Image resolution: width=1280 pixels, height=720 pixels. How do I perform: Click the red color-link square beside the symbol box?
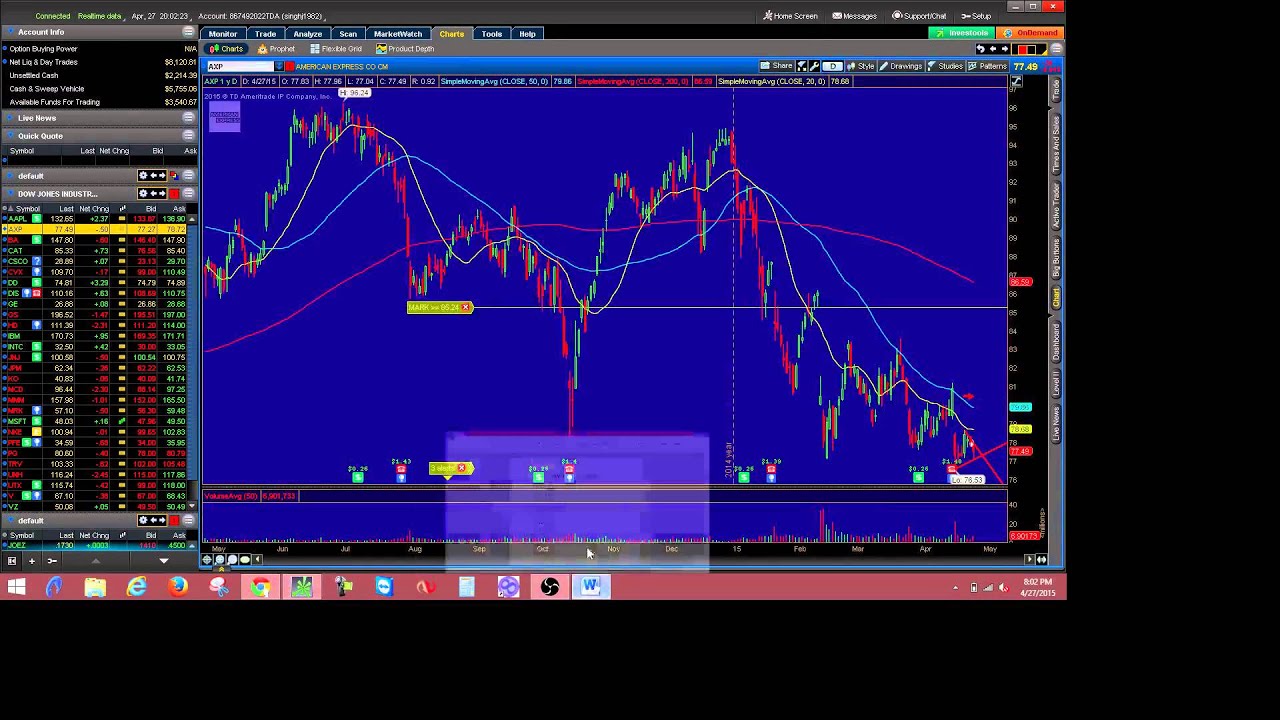289,66
